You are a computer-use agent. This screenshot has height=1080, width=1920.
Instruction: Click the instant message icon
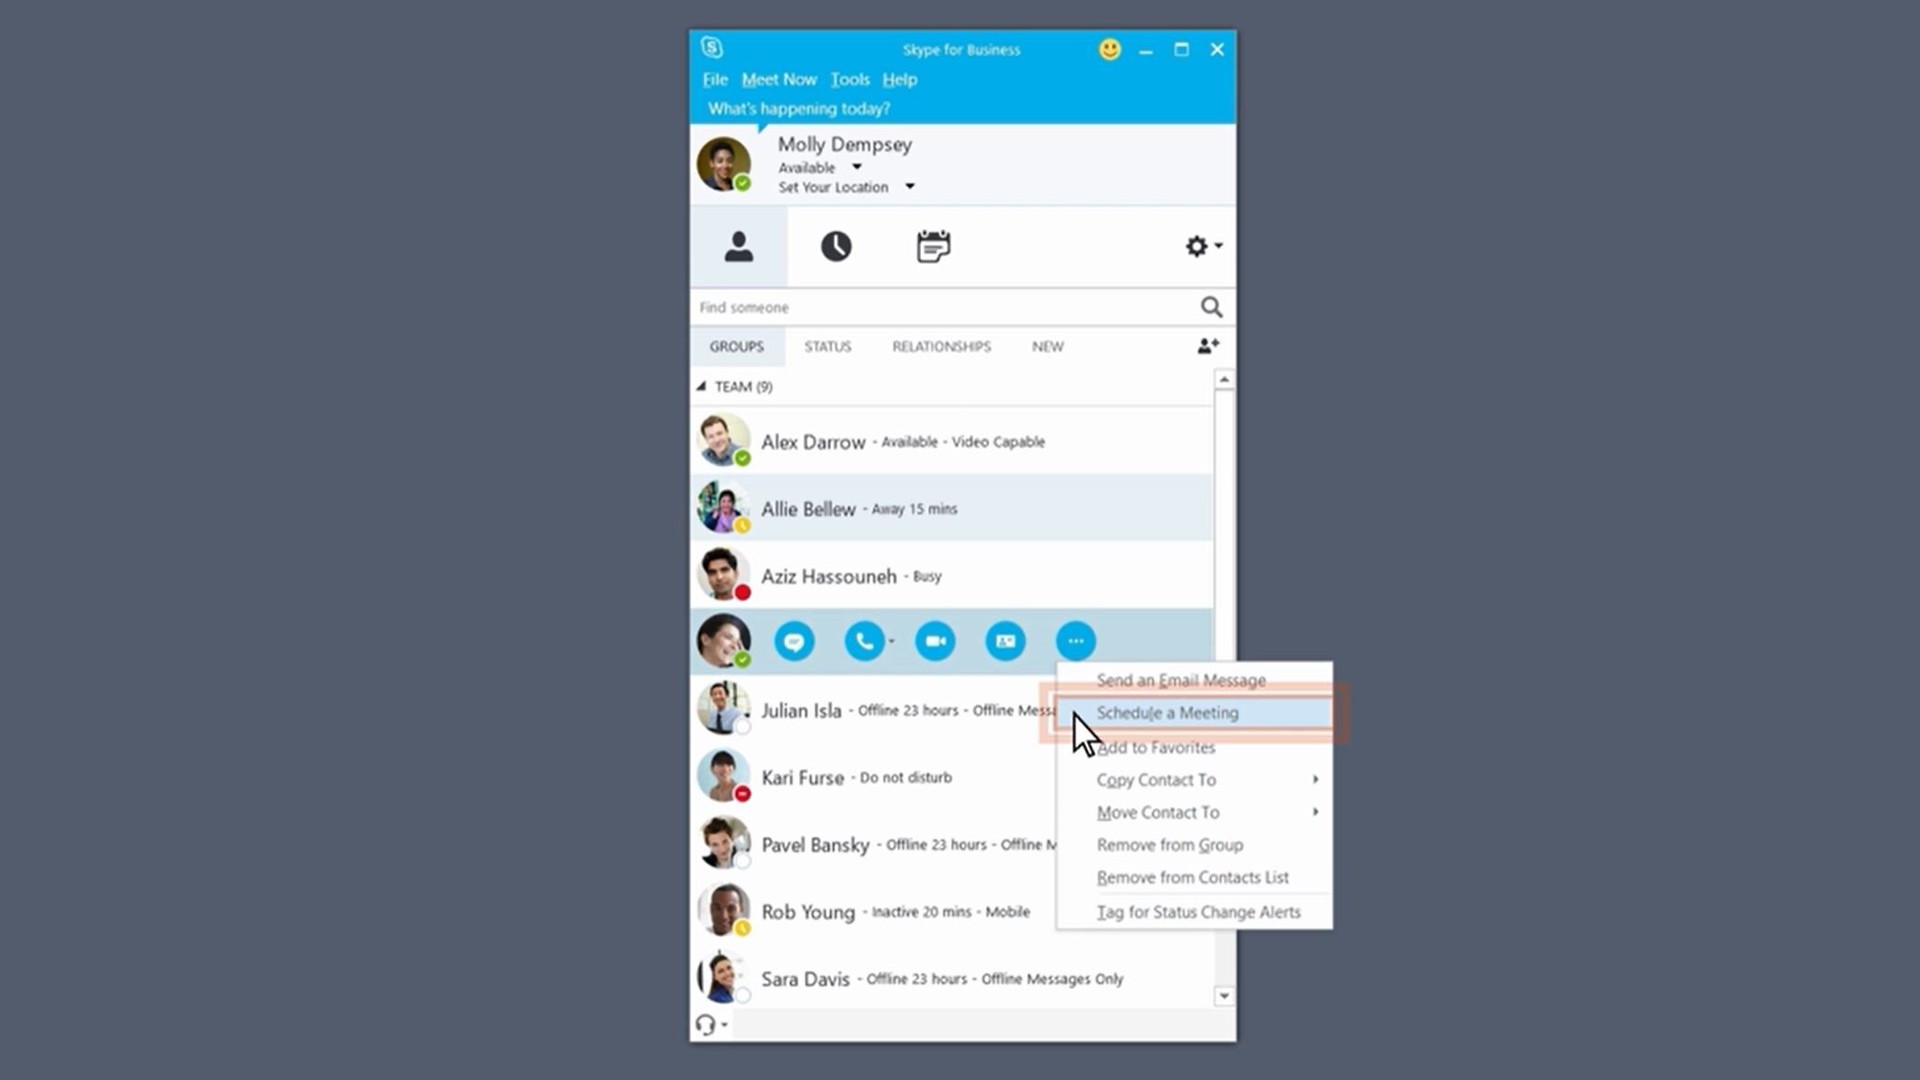[793, 640]
